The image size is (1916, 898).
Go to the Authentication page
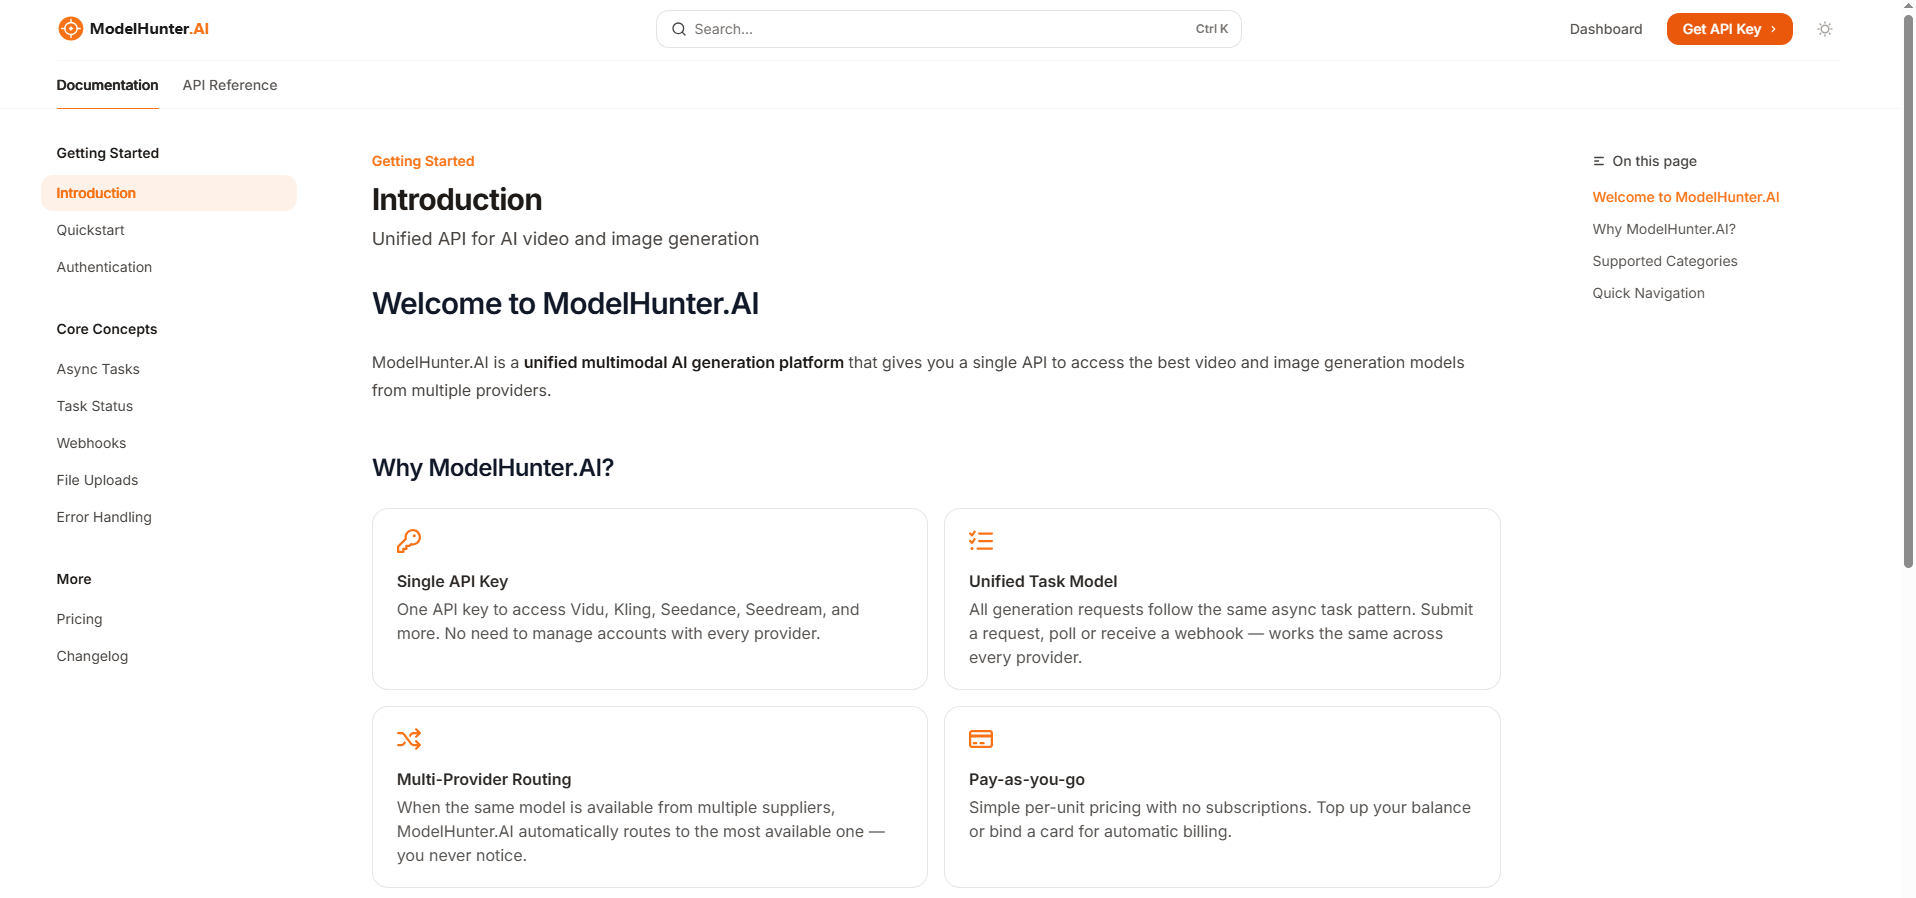104,267
